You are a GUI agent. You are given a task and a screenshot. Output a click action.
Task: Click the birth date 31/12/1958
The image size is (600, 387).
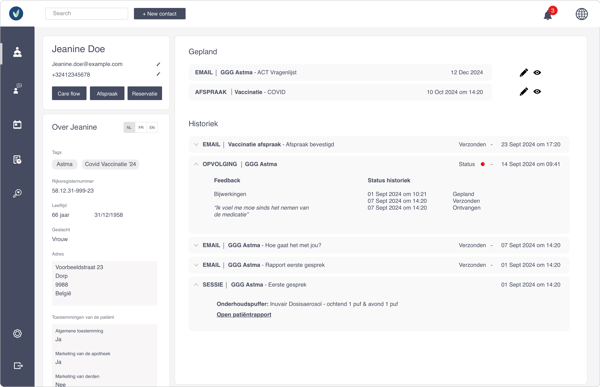[x=108, y=215]
